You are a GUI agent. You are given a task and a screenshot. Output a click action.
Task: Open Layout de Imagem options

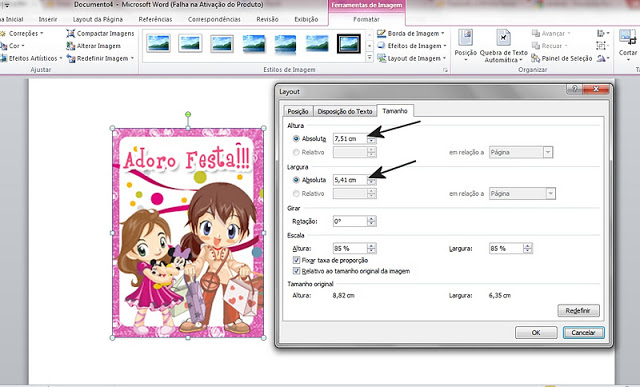[x=412, y=58]
